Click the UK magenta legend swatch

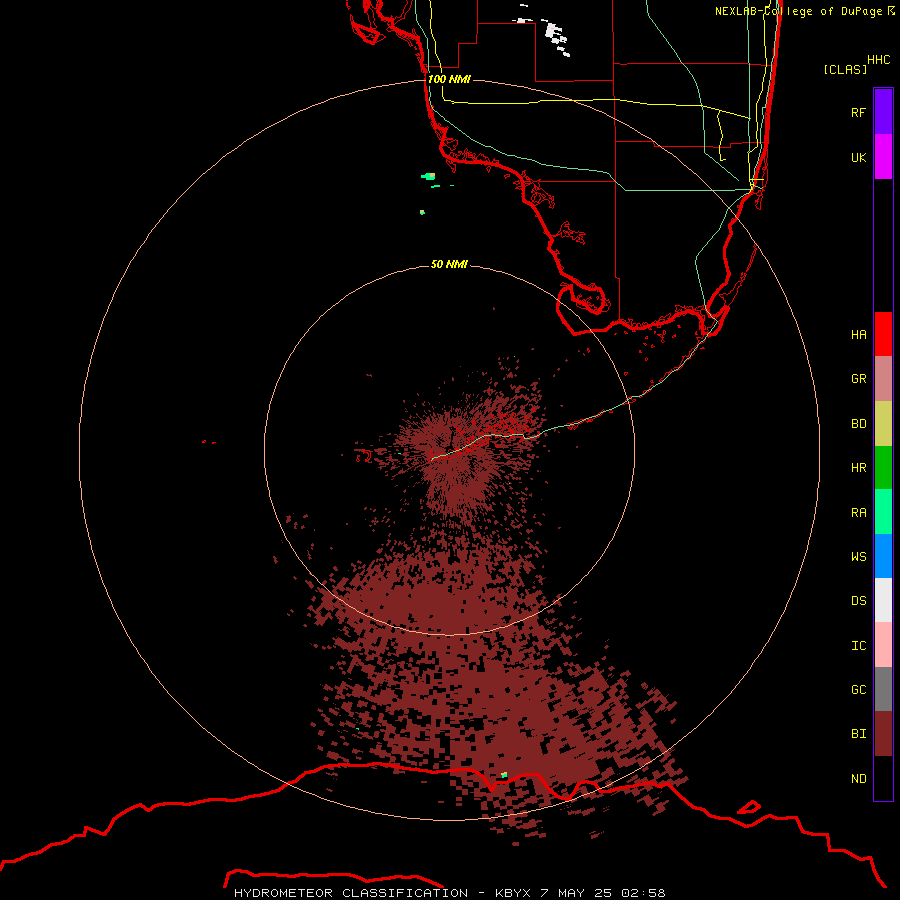[883, 157]
